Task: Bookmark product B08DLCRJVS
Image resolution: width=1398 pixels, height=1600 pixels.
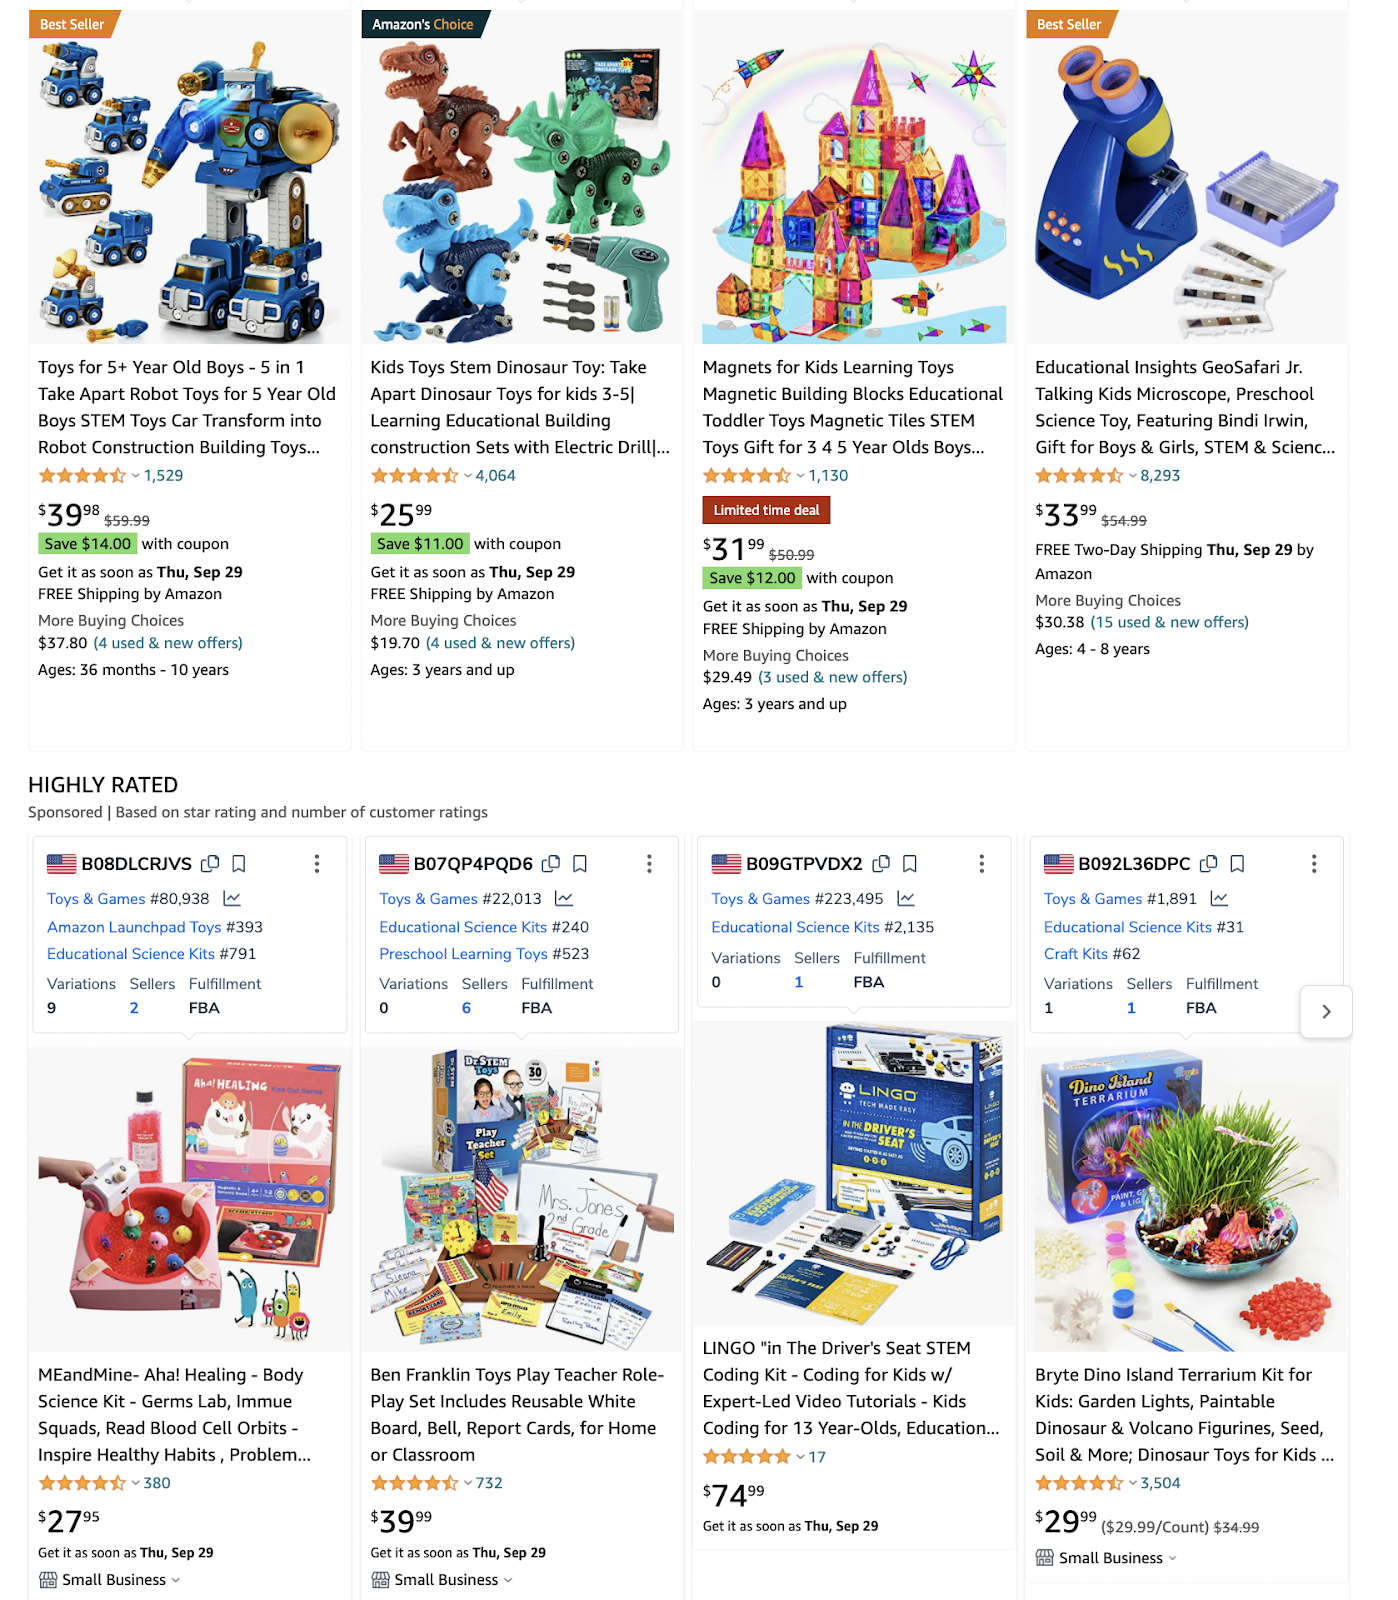Action: (239, 863)
